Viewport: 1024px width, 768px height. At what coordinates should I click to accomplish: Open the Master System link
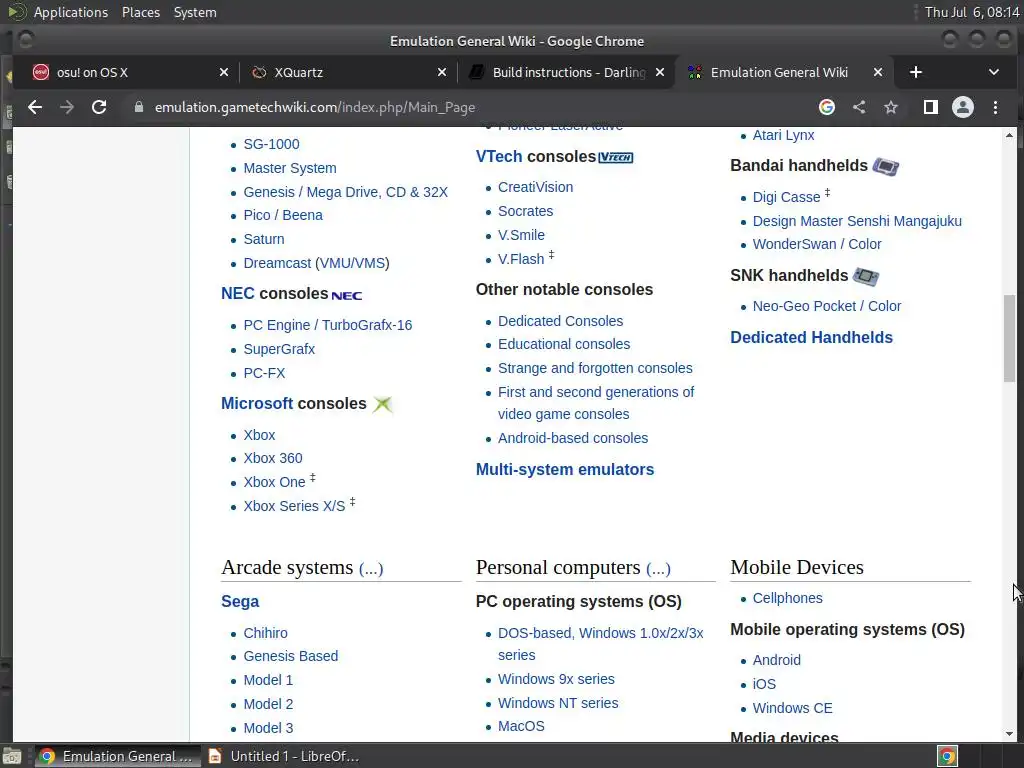pos(290,168)
